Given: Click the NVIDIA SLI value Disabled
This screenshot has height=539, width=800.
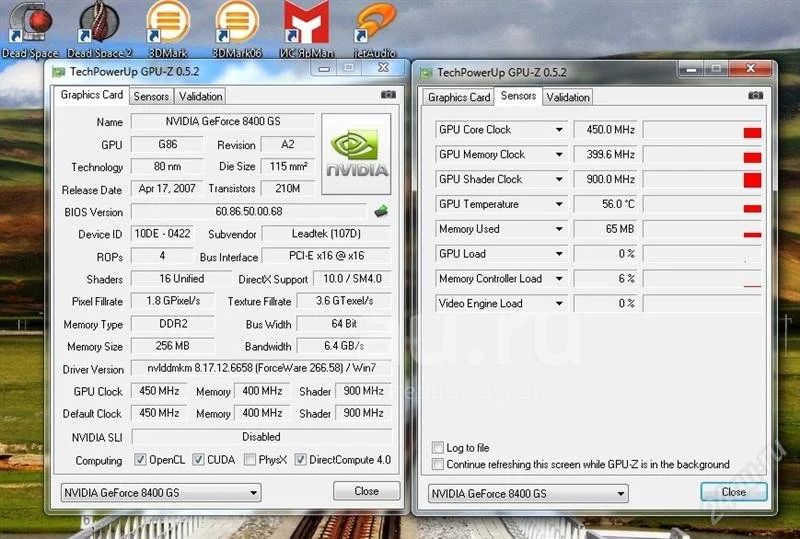Looking at the screenshot, I should (x=261, y=437).
